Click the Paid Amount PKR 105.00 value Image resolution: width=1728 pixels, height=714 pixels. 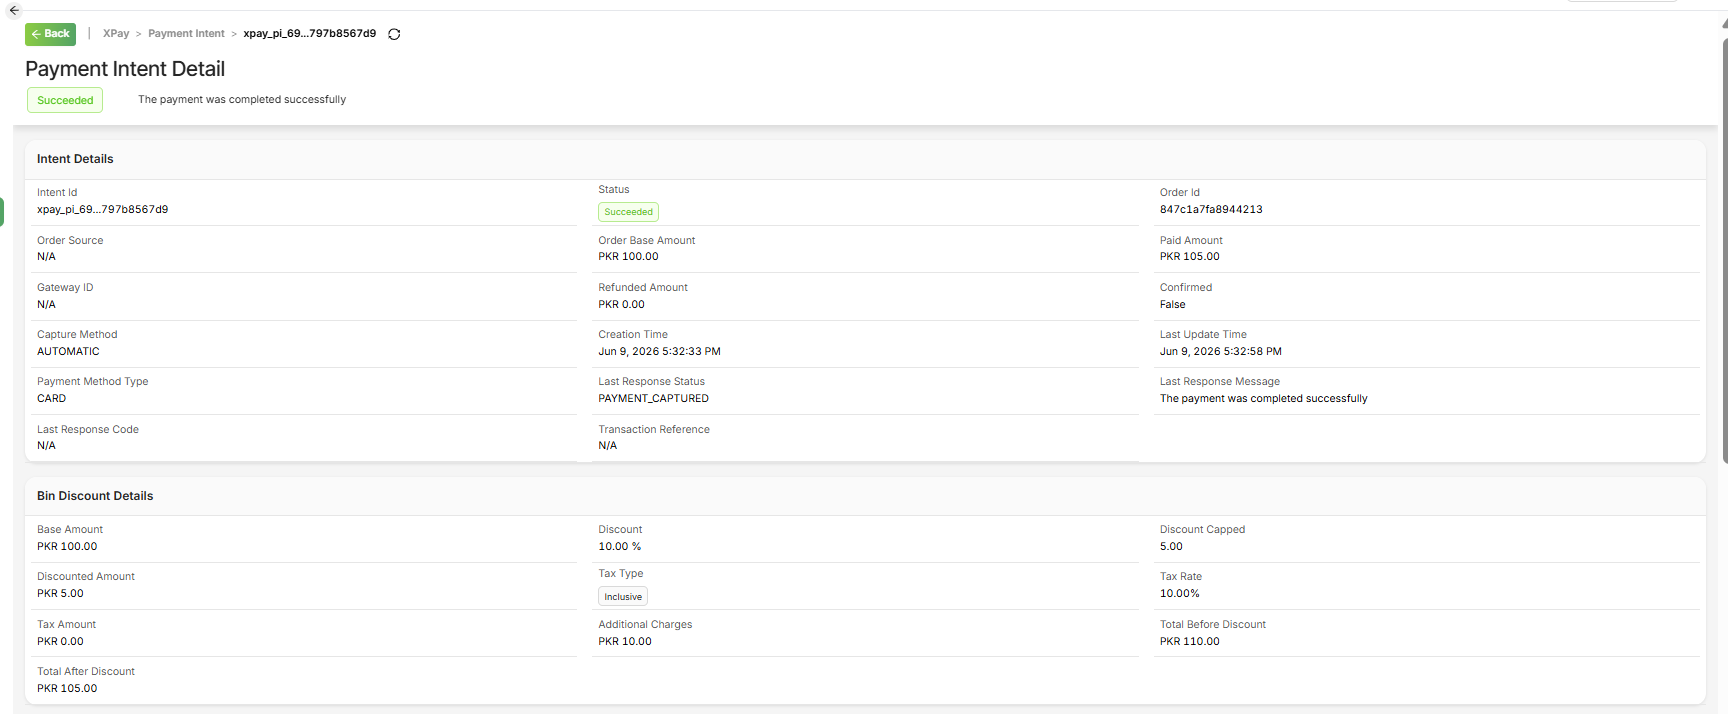pos(1189,257)
